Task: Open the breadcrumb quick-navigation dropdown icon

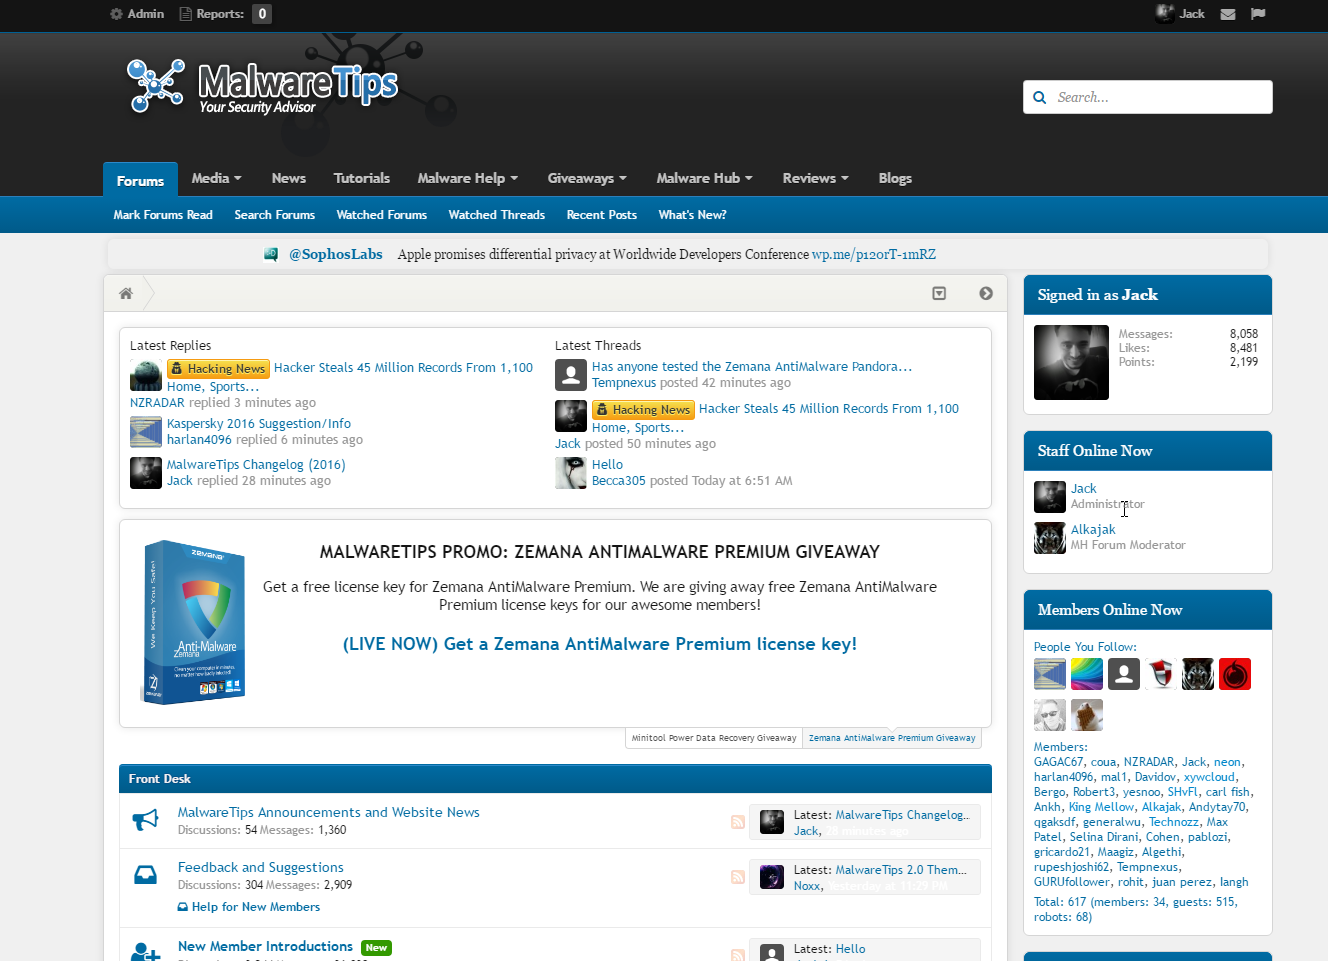Action: coord(939,293)
